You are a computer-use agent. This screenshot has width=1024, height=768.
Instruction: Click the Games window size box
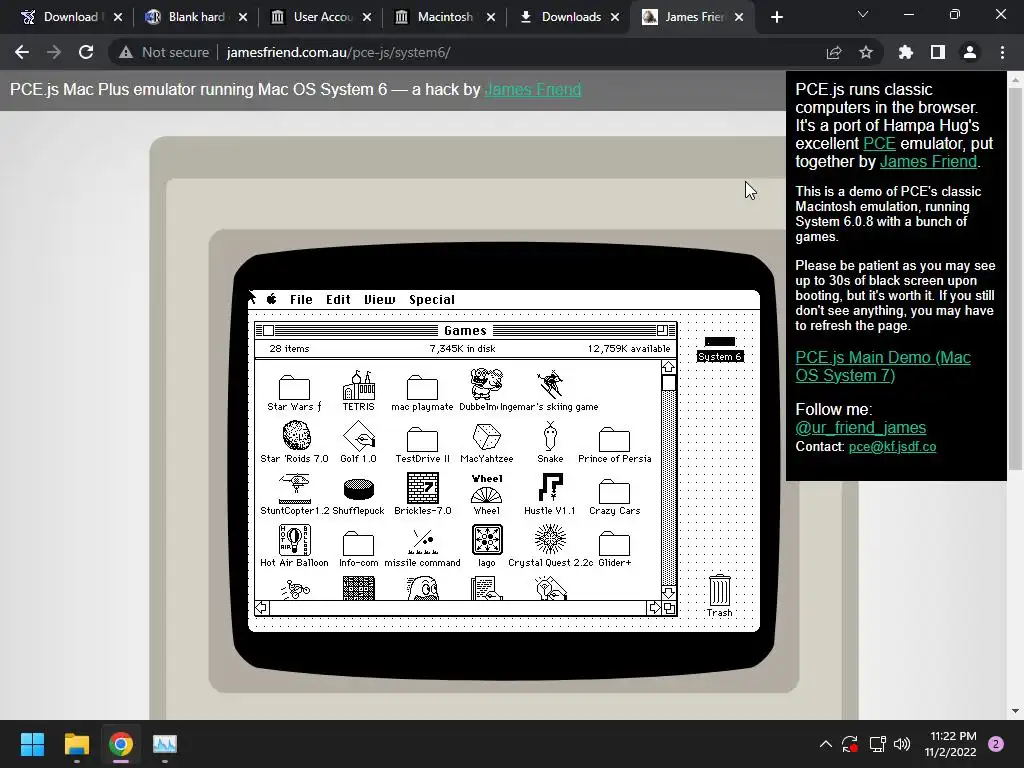tap(669, 608)
